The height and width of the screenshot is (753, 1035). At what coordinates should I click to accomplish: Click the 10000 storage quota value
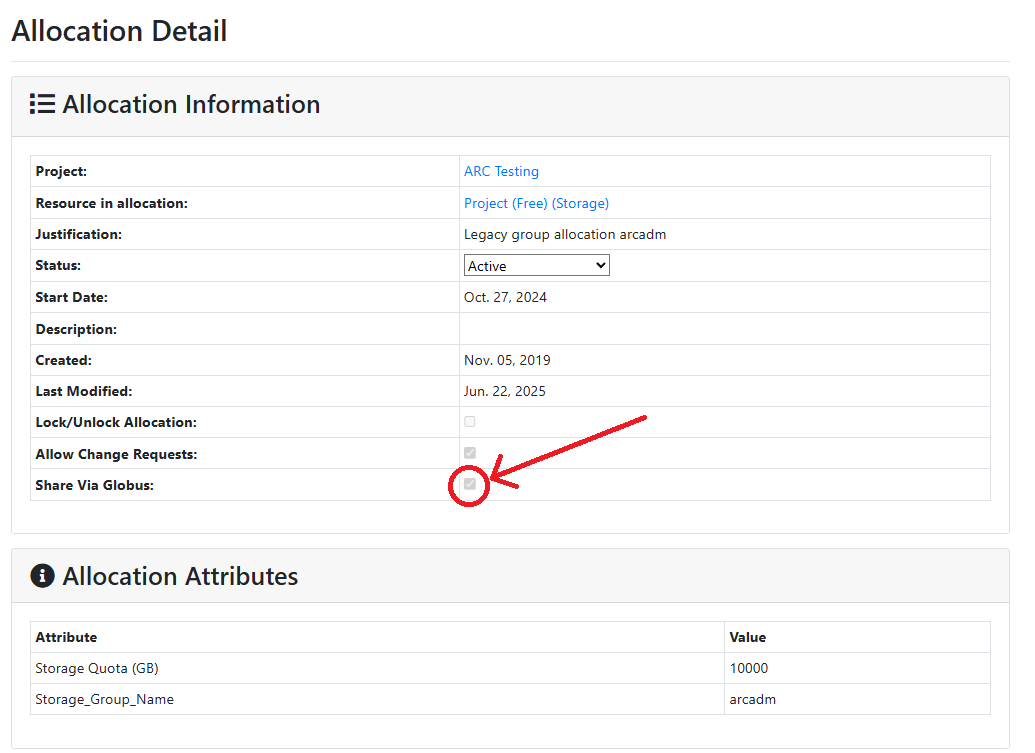click(749, 668)
